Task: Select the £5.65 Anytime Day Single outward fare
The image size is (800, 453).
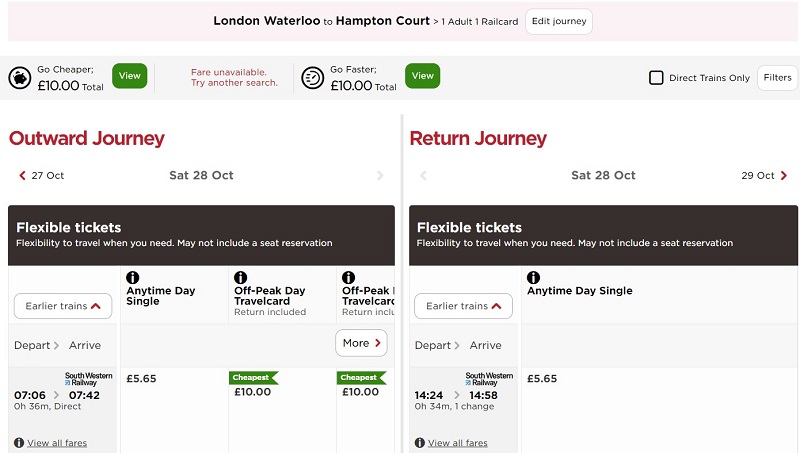Action: [x=141, y=379]
